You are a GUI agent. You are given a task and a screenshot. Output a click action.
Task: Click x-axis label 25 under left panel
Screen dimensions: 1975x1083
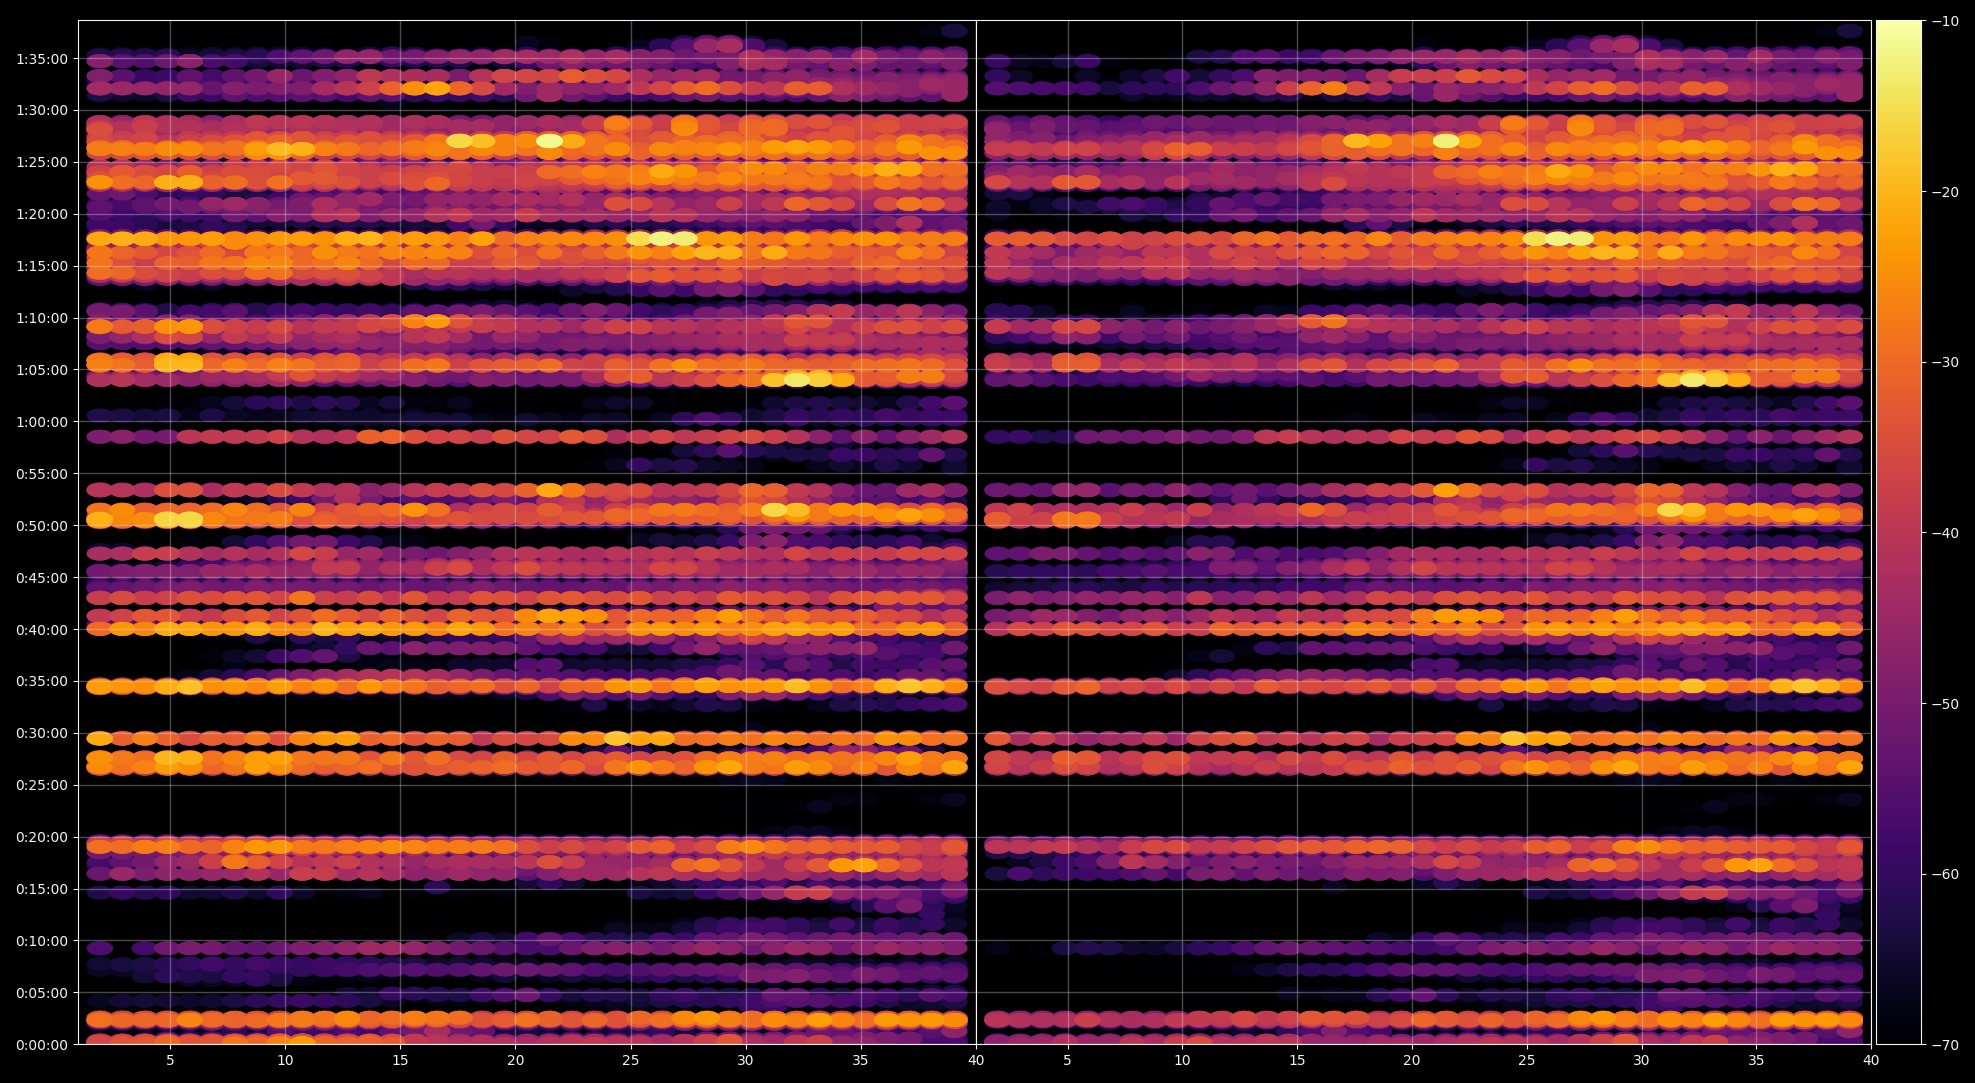pyautogui.click(x=630, y=1061)
